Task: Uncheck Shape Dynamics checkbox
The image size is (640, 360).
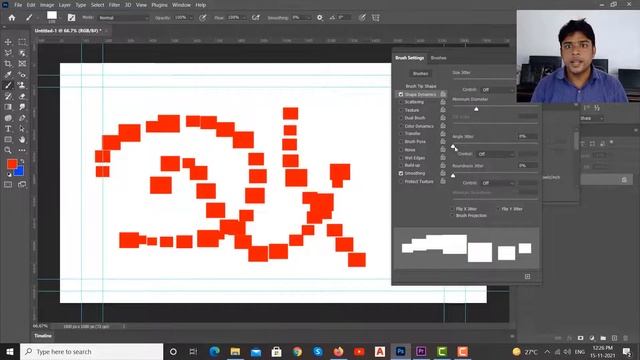Action: coord(401,94)
